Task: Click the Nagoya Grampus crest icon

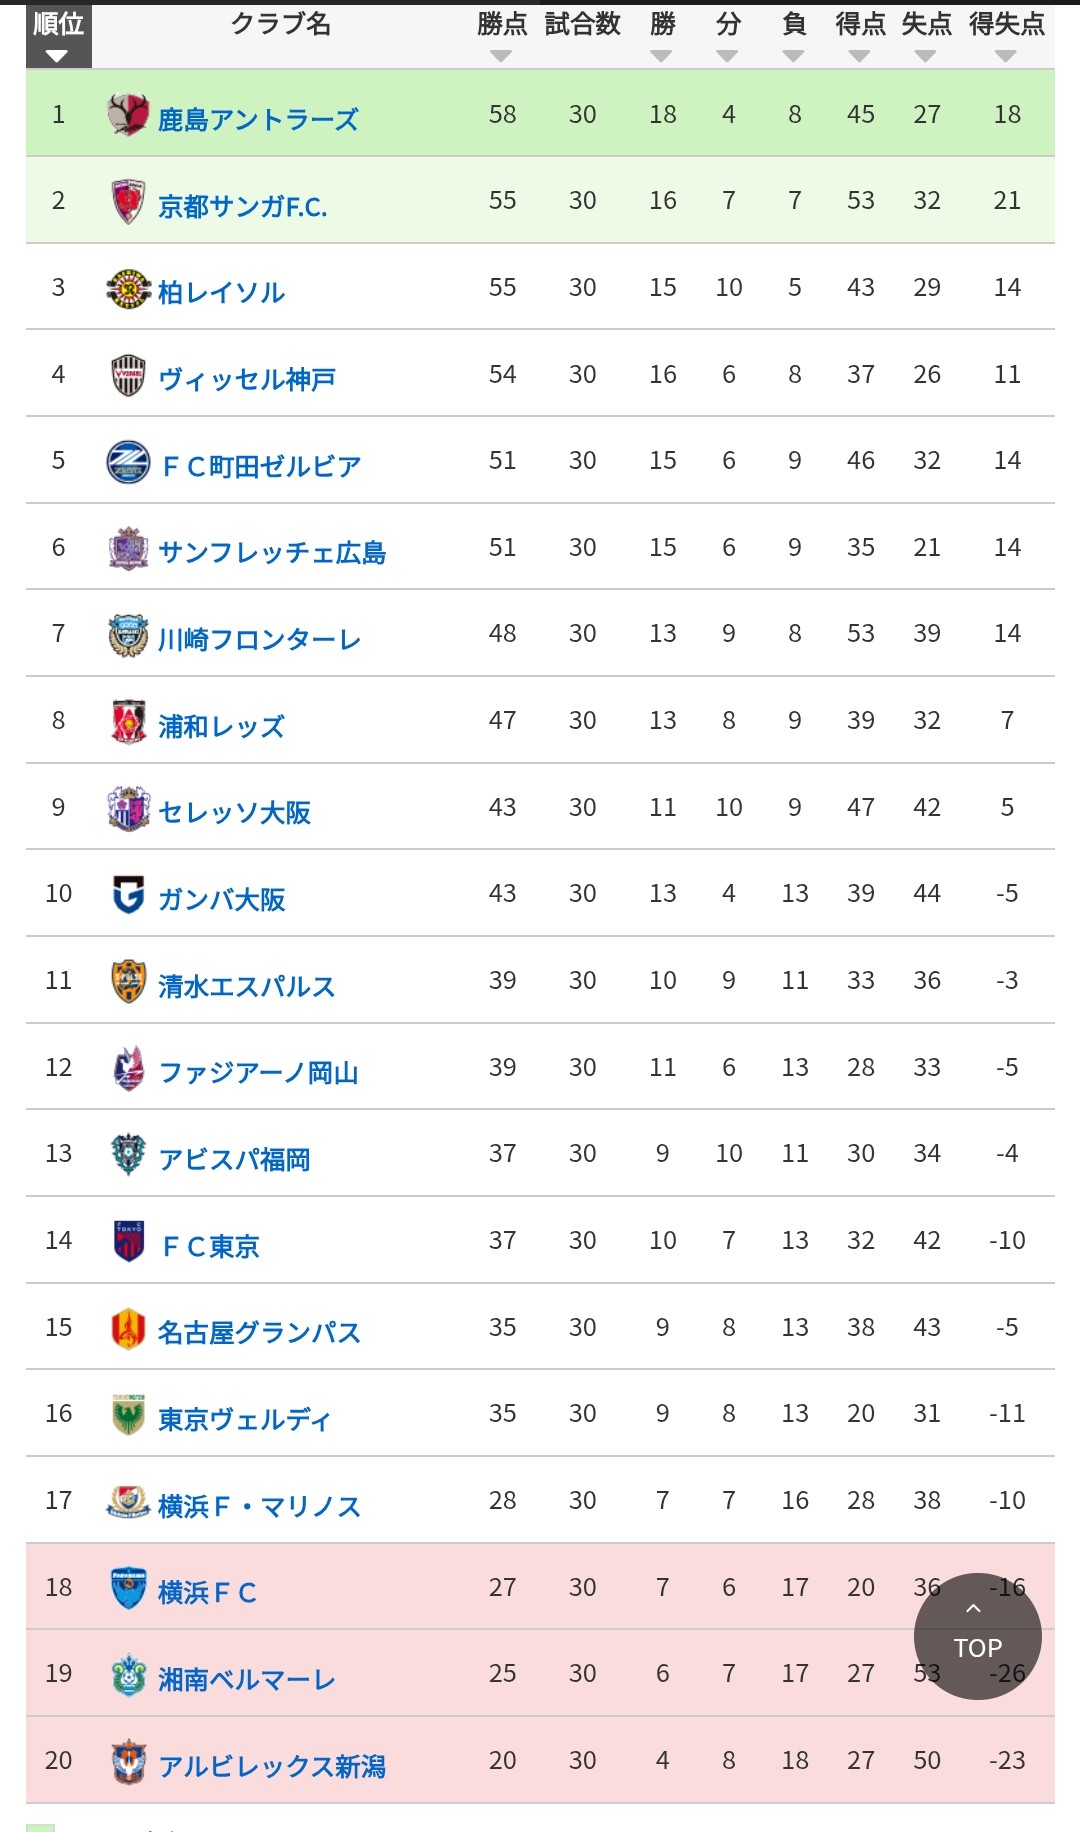Action: (128, 1329)
